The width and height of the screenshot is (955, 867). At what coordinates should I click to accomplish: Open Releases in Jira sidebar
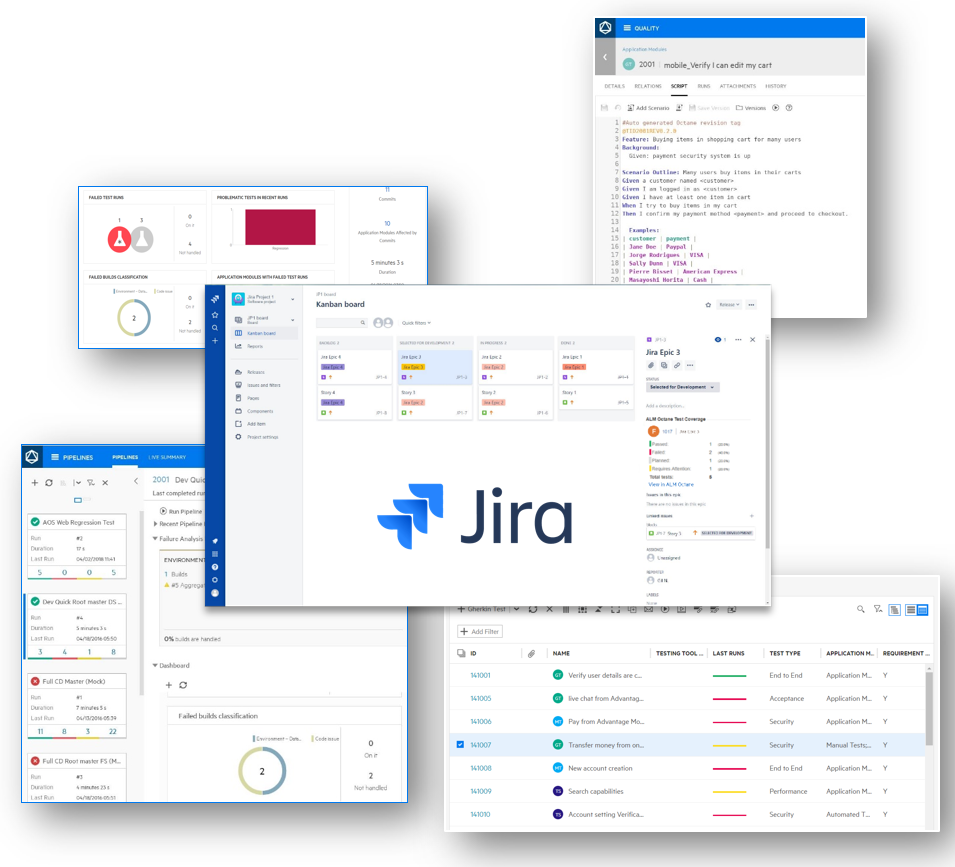tap(255, 372)
